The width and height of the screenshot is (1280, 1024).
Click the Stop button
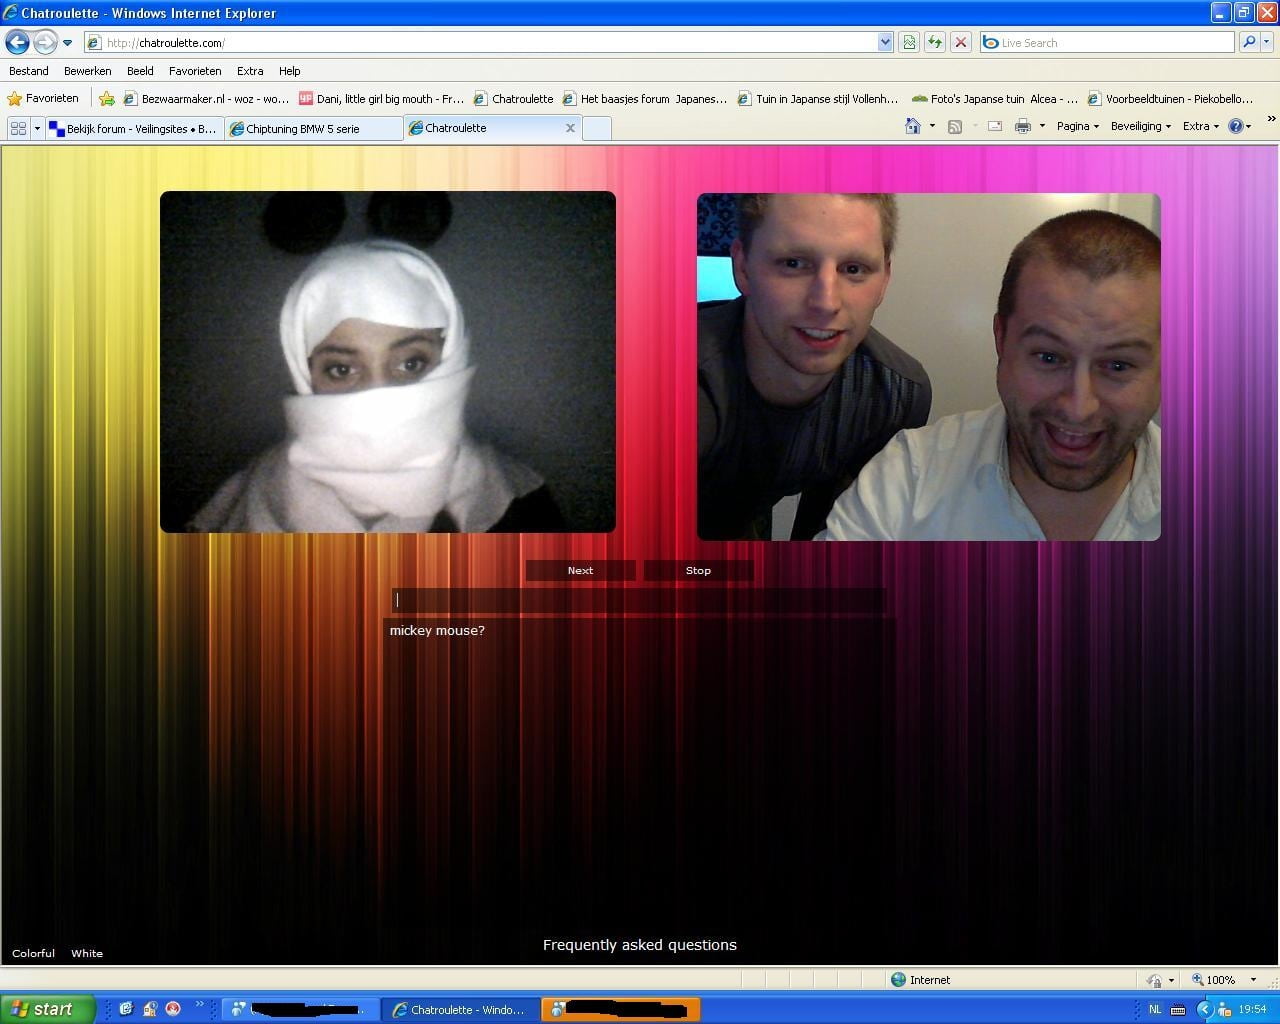click(698, 570)
